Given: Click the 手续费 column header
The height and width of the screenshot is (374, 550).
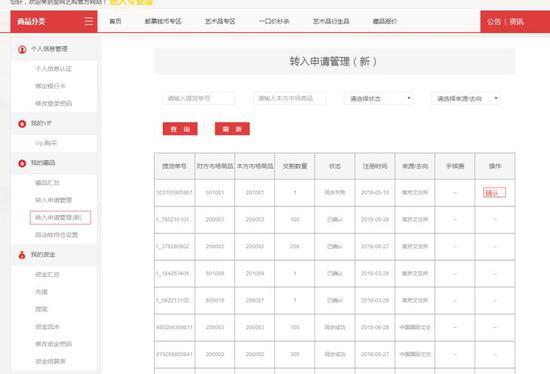Looking at the screenshot, I should 455,166.
